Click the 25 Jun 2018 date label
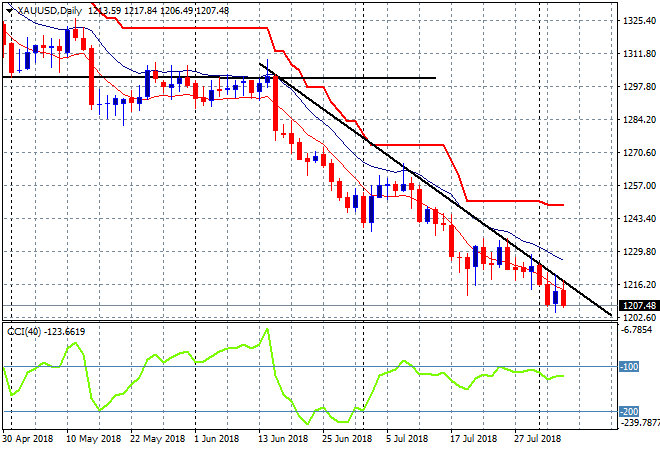The height and width of the screenshot is (450, 660). [x=347, y=439]
